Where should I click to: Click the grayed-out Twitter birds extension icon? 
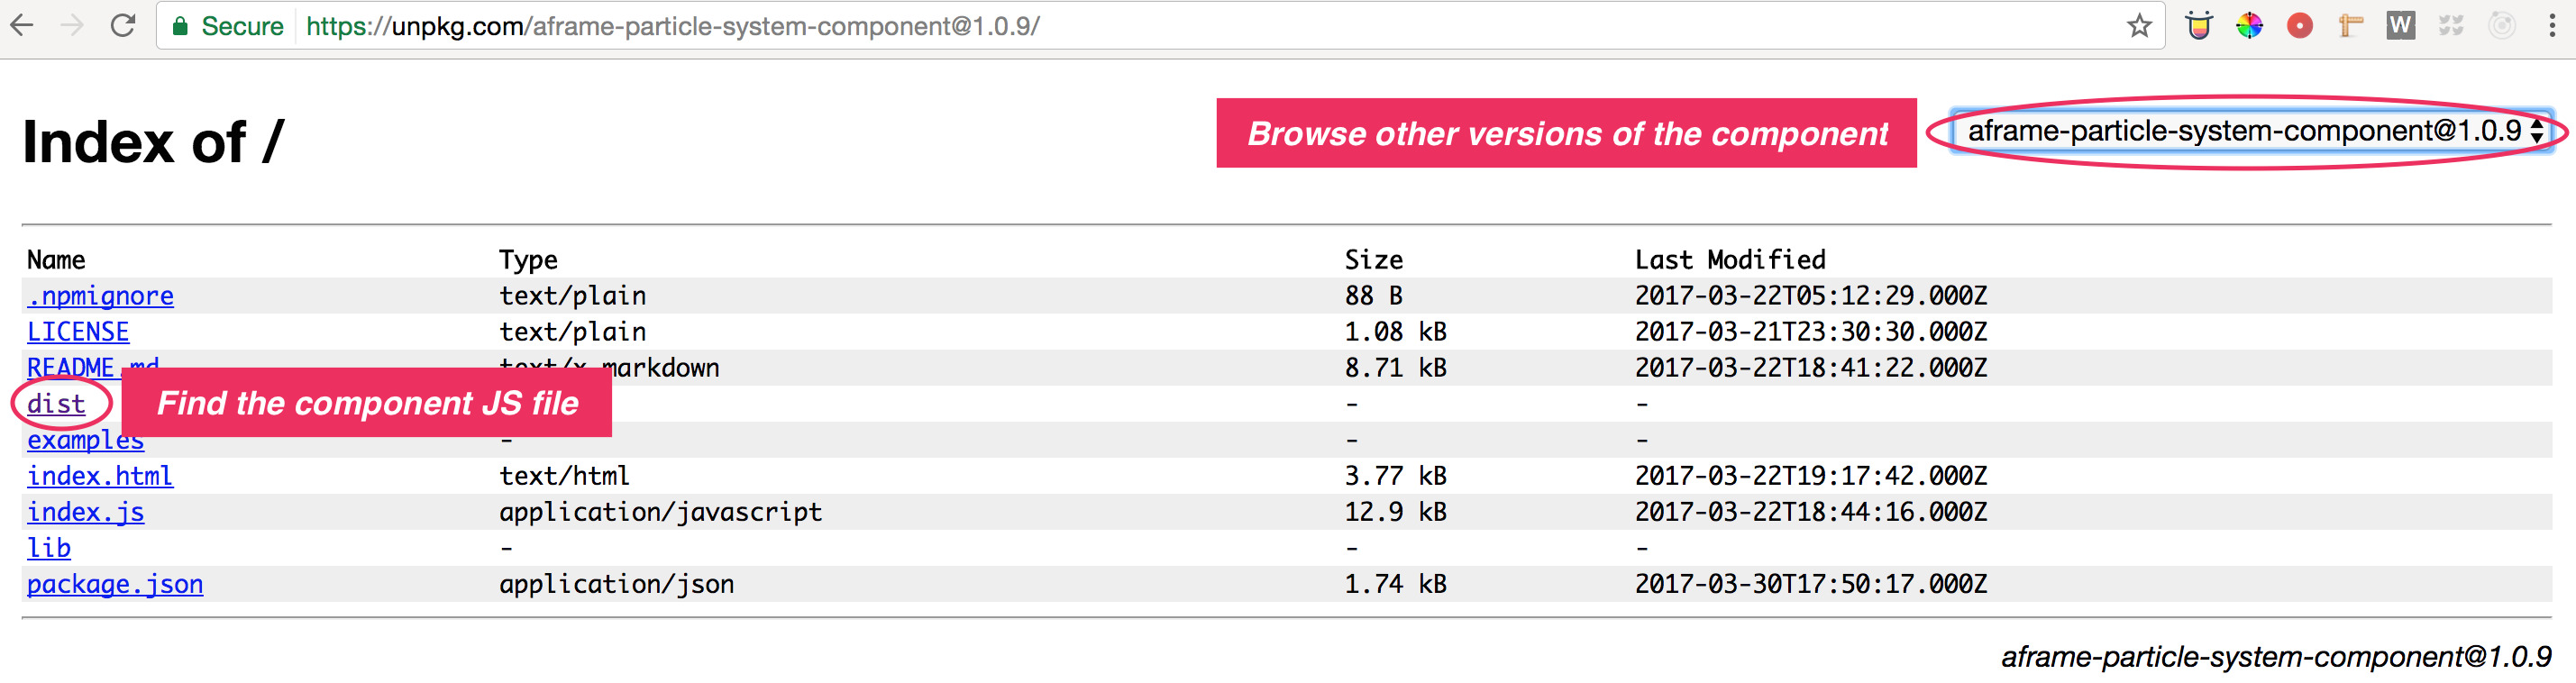pos(2450,26)
